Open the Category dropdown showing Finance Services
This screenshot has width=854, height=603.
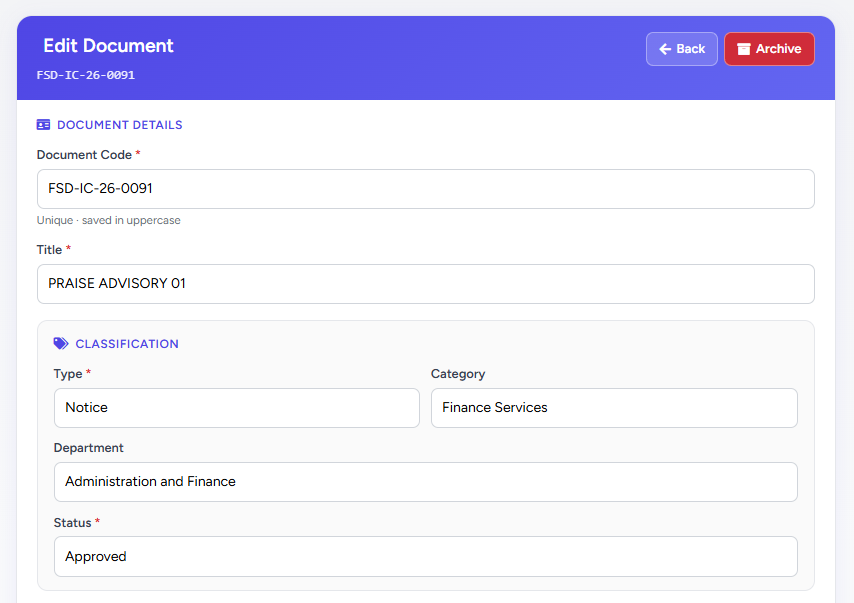[x=614, y=408]
